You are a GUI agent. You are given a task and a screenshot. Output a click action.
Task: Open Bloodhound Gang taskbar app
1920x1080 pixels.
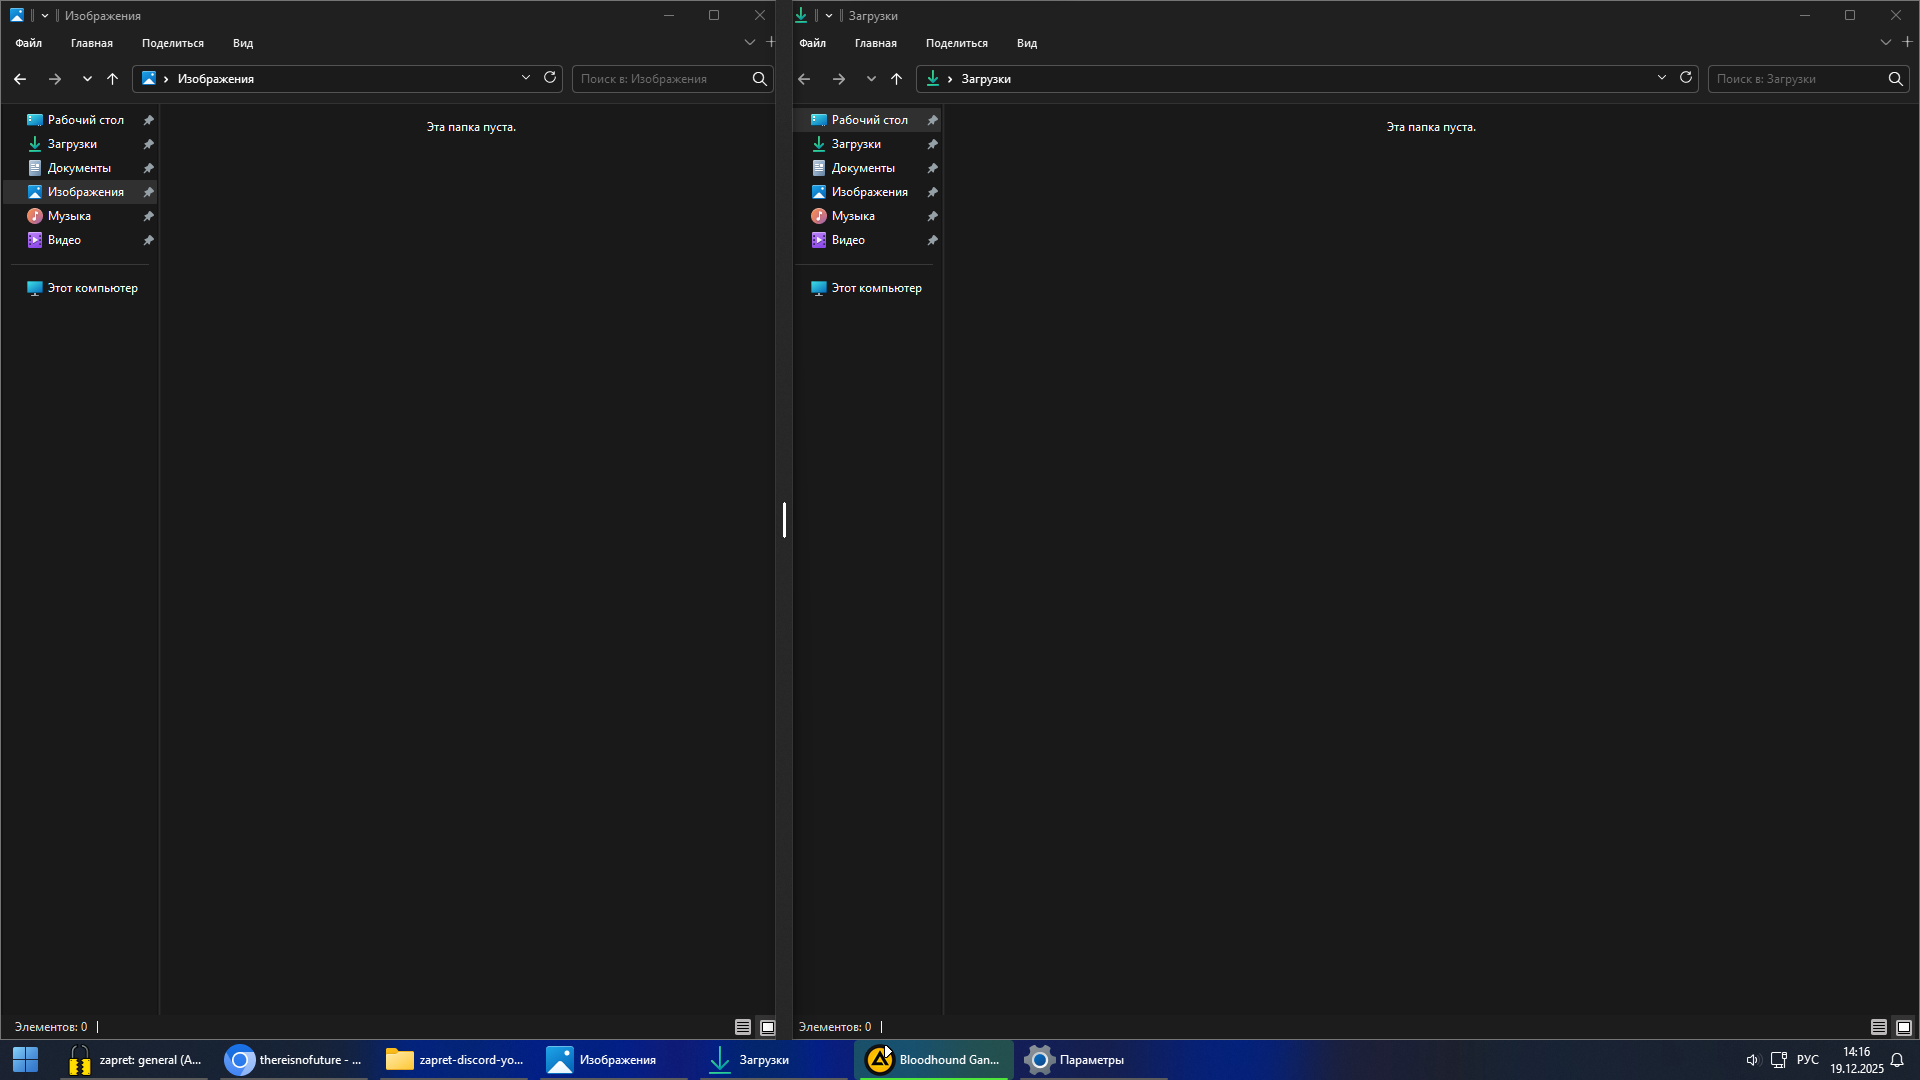click(933, 1060)
